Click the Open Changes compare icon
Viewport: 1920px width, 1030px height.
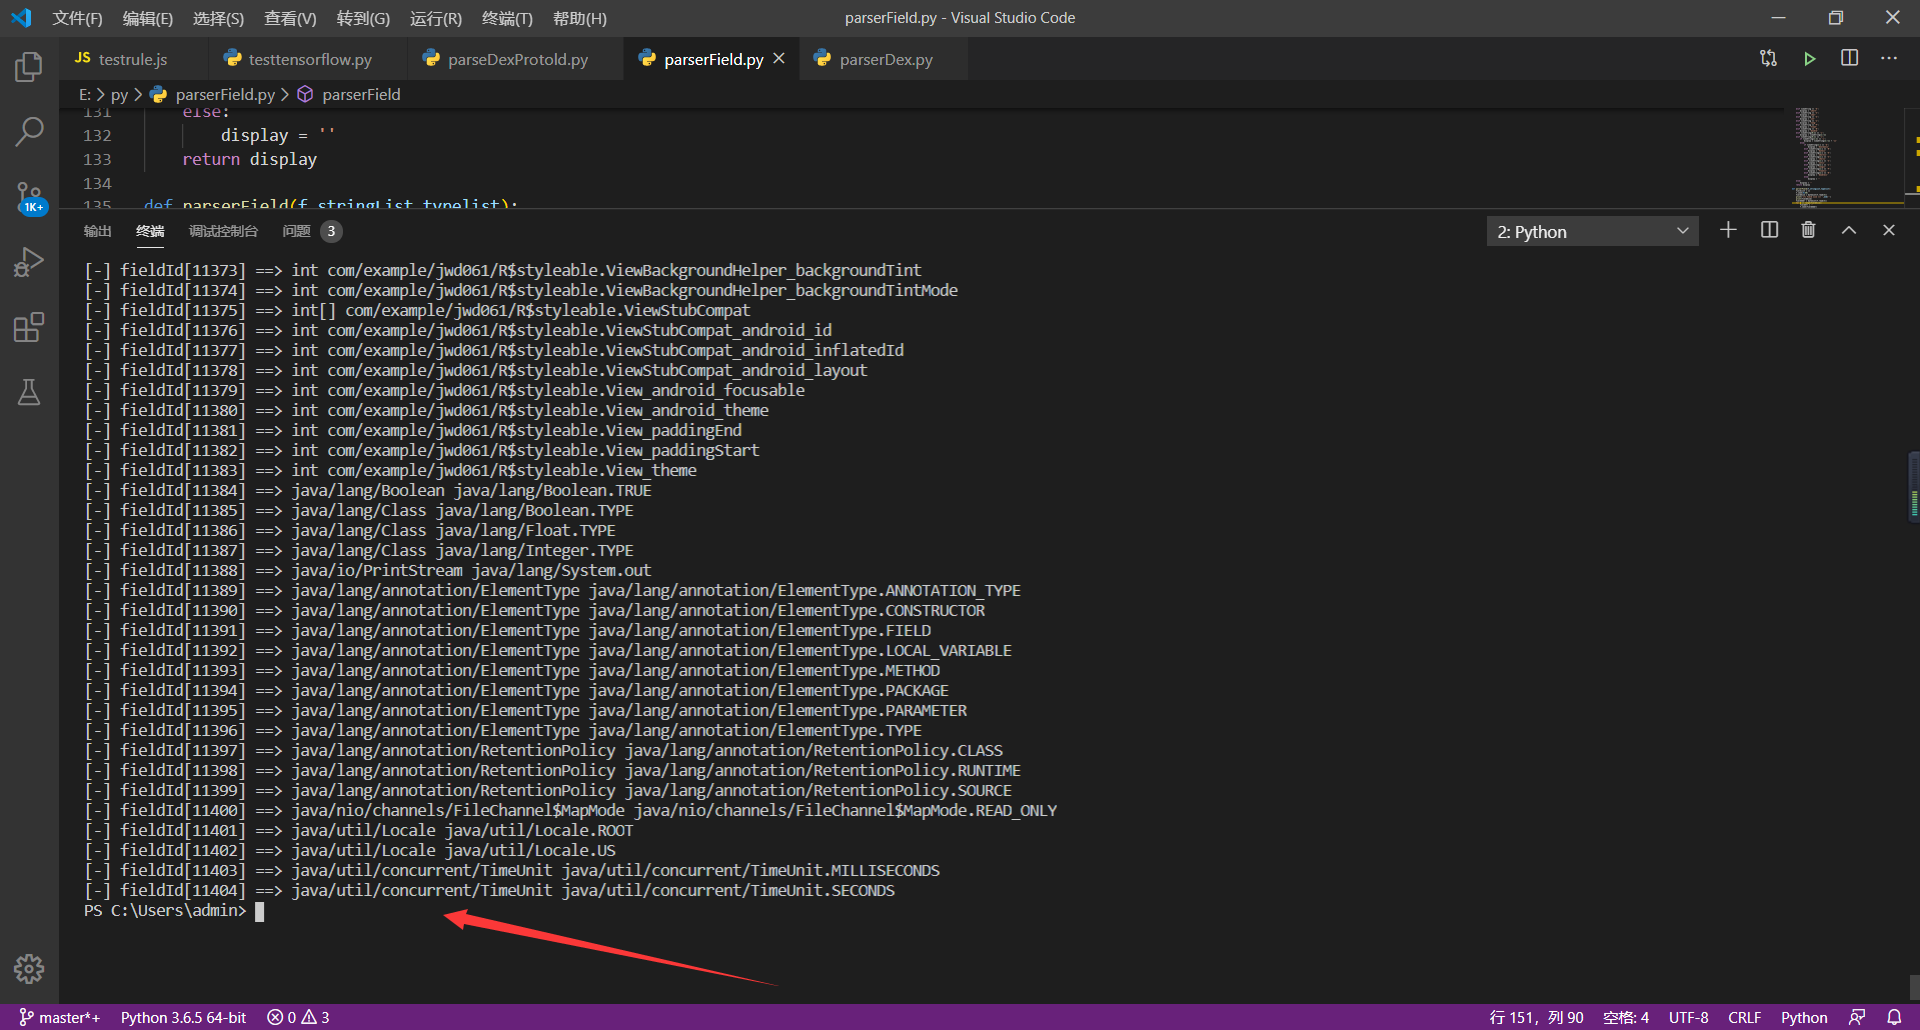(1768, 59)
